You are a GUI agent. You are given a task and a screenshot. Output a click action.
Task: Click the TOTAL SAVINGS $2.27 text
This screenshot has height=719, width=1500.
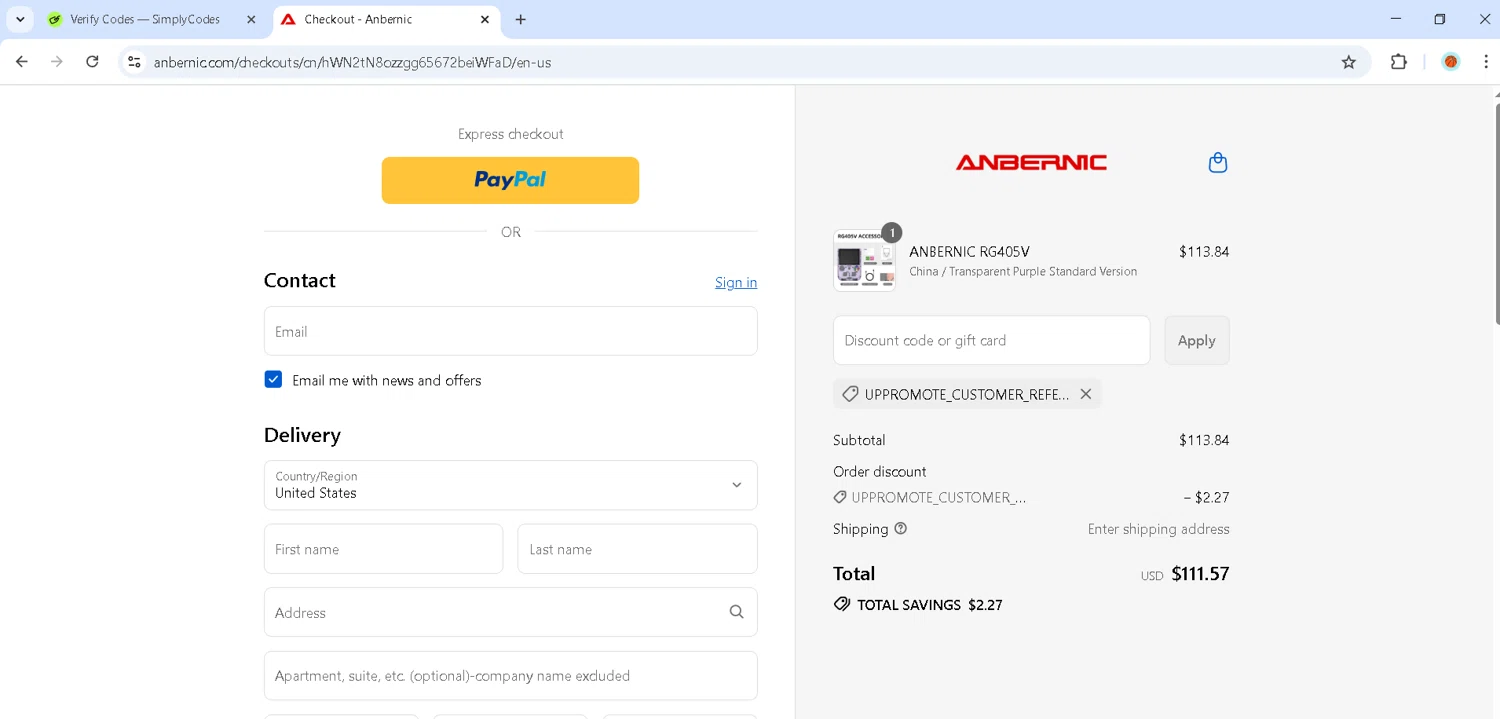[929, 605]
